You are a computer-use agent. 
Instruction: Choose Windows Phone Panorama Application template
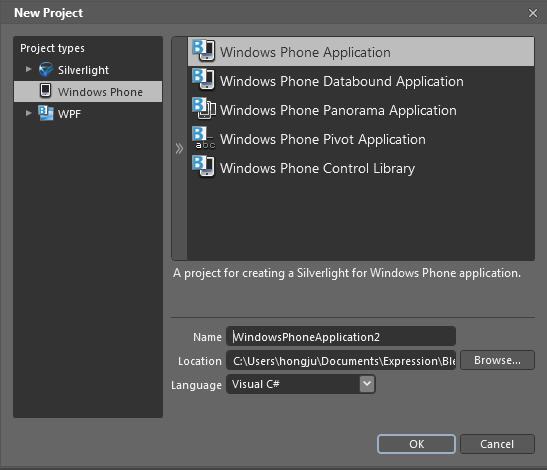click(x=361, y=110)
